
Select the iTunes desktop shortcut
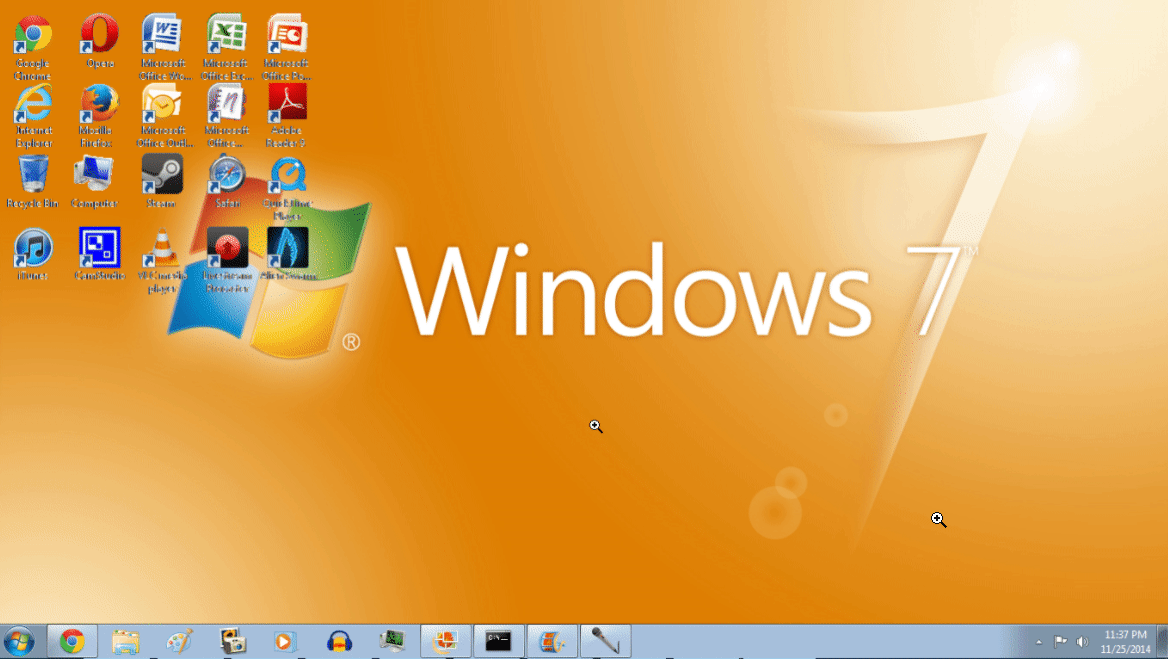pos(33,254)
